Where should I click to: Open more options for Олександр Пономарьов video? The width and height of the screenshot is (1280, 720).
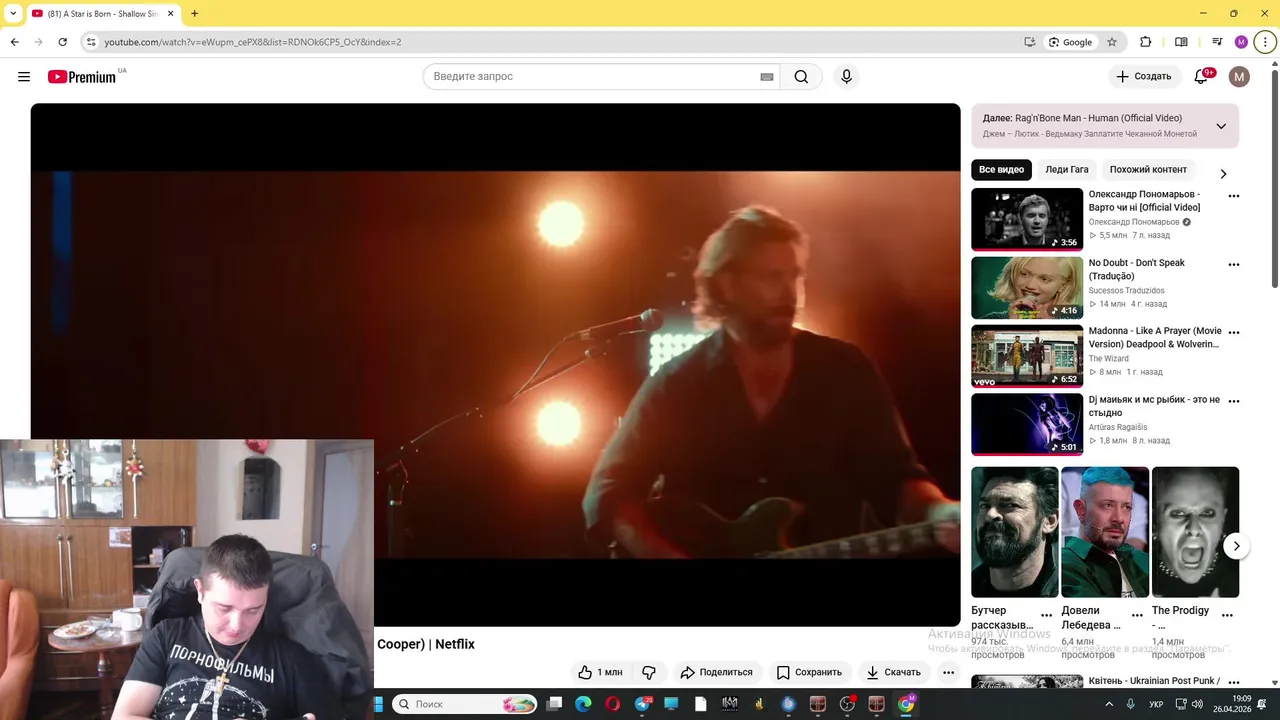[x=1233, y=196]
